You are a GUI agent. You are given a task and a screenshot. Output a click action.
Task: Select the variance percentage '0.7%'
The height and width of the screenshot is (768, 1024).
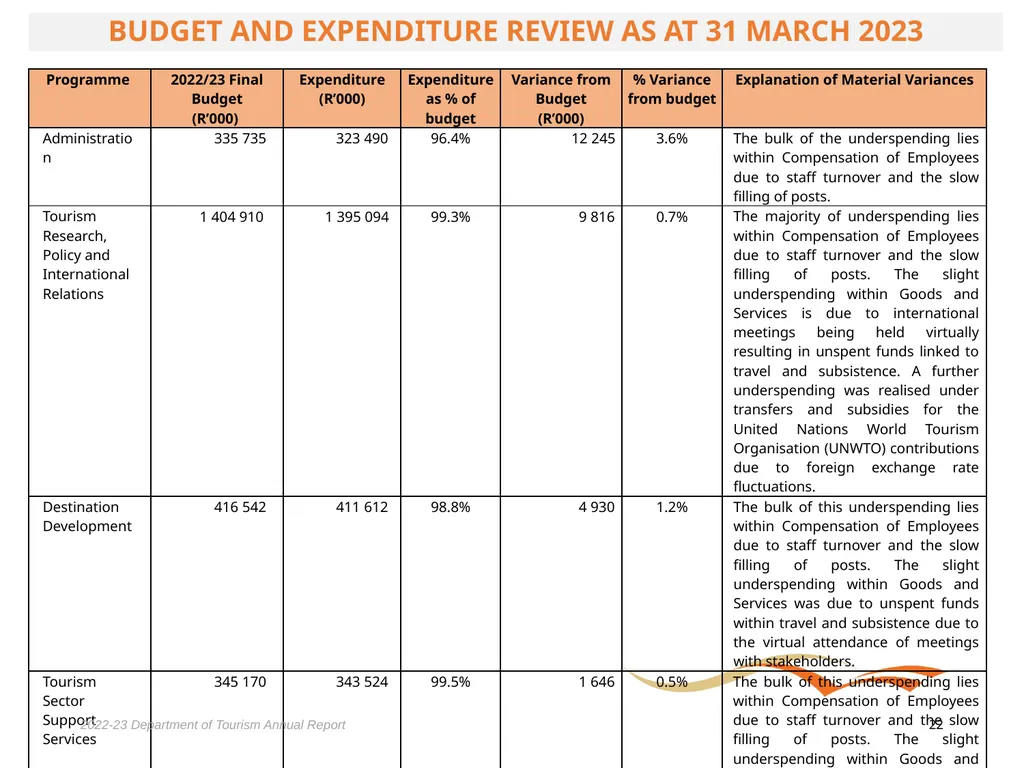point(671,217)
